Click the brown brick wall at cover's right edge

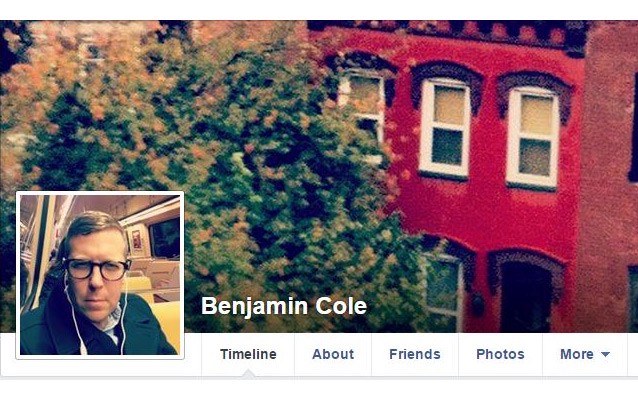608,175
